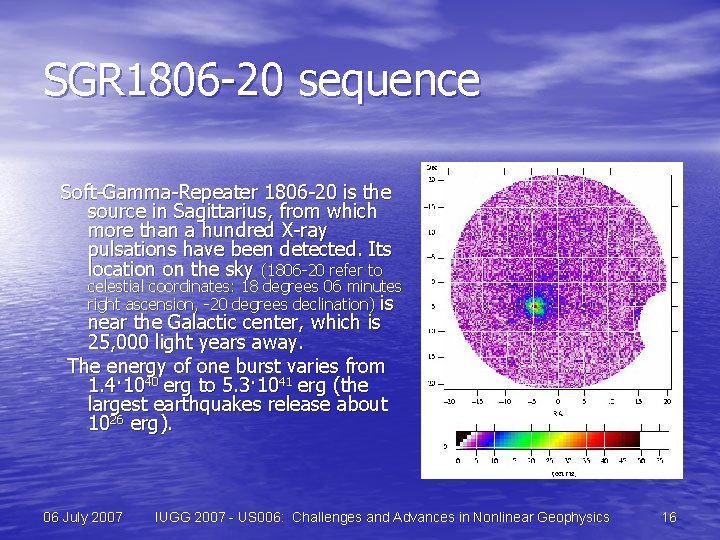Click the text '1.4·10⁴⁰ erg to 5.3·10⁴¹ erg (the'

(x=228, y=385)
